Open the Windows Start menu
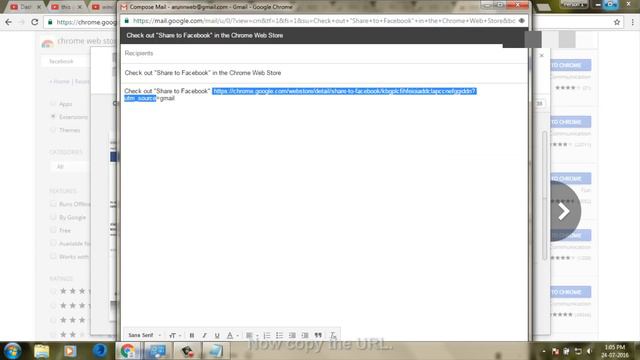The image size is (640, 360). click(x=12, y=351)
